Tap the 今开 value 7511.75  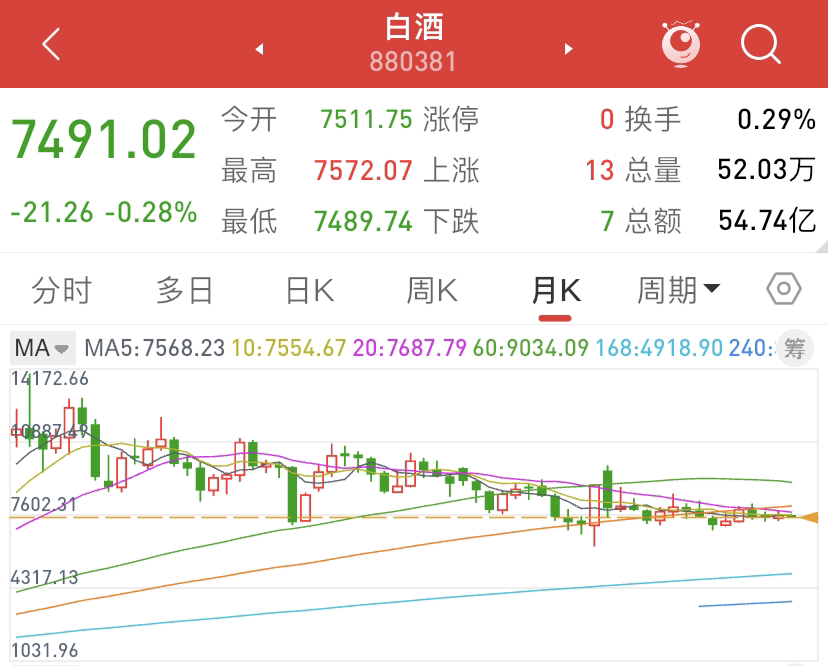366,119
